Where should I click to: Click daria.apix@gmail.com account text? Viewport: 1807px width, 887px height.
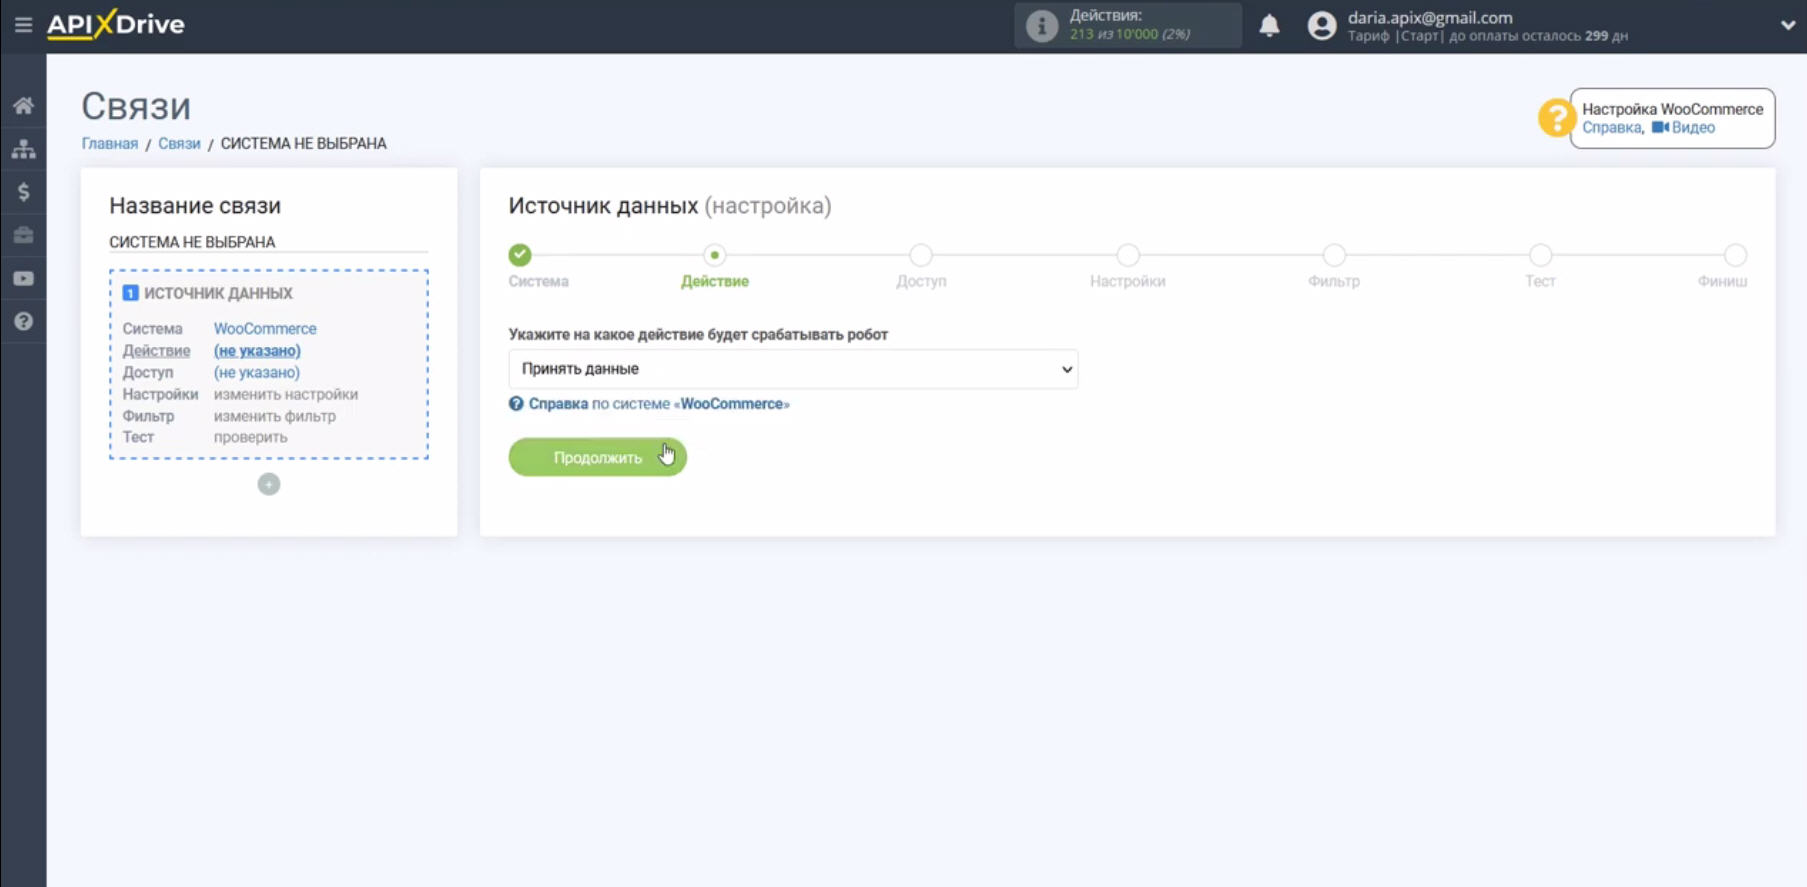tap(1430, 17)
